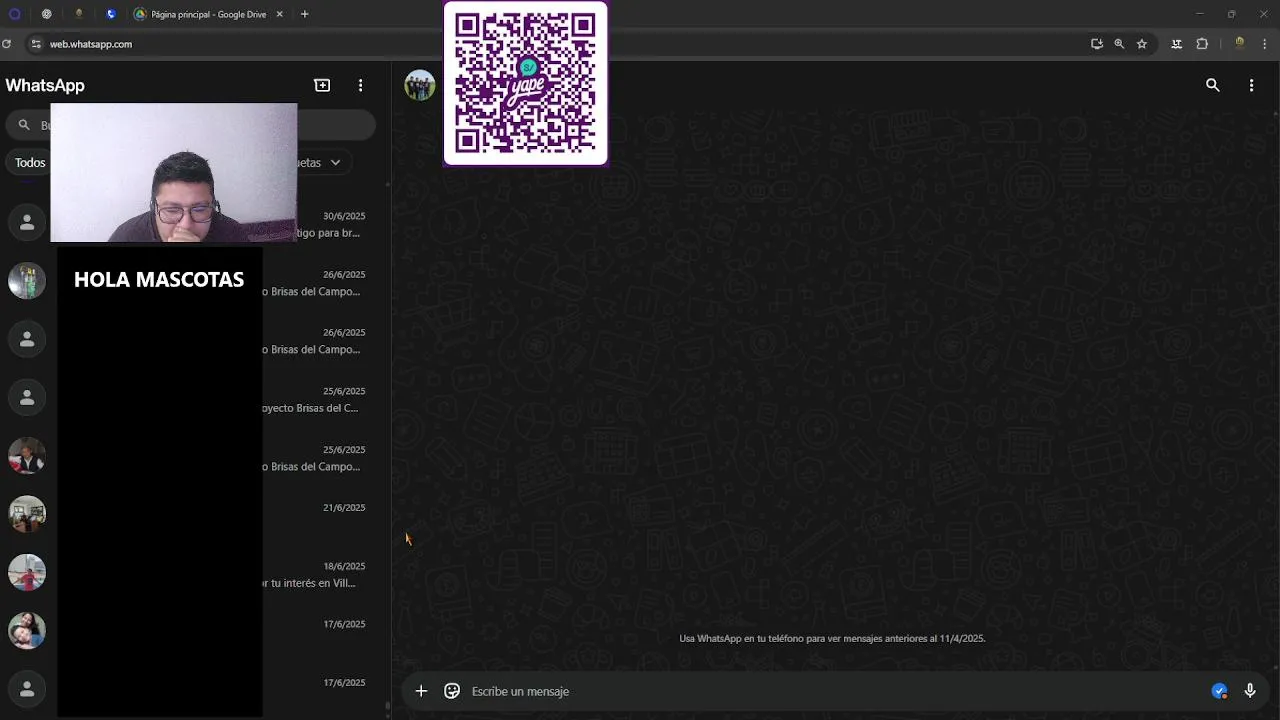The image size is (1280, 720).
Task: Open the WhatsApp sidebar three-dot menu
Action: click(x=361, y=85)
